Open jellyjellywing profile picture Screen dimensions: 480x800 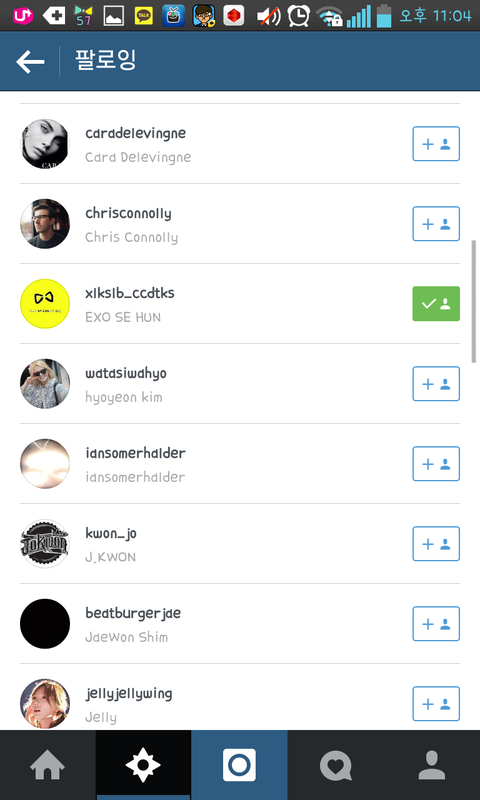point(45,704)
